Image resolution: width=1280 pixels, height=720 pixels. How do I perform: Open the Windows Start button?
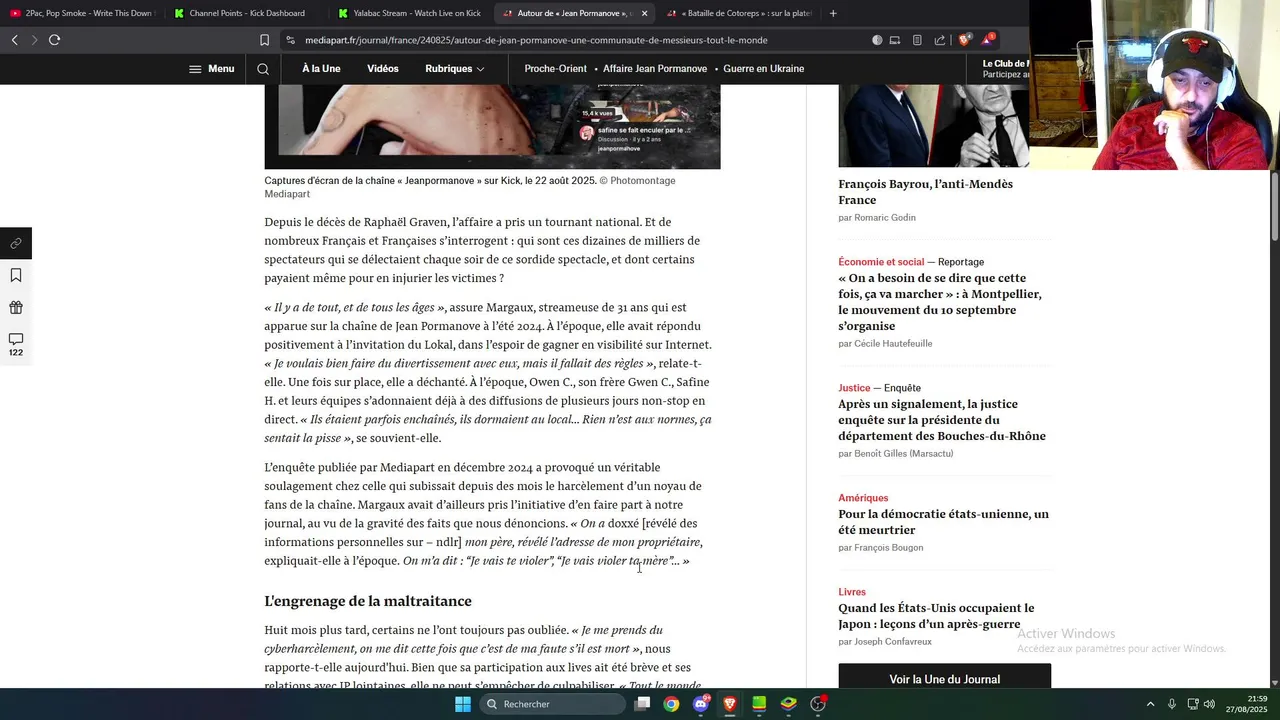click(462, 704)
